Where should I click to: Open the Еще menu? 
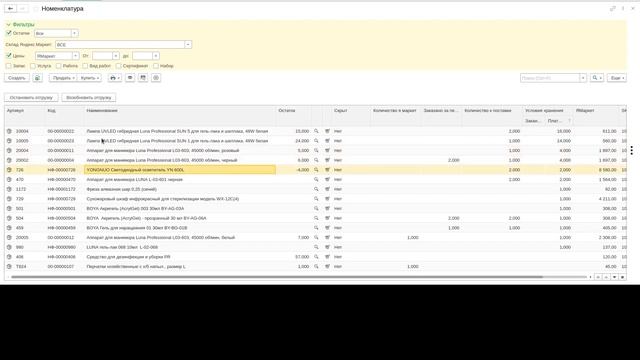tap(617, 78)
